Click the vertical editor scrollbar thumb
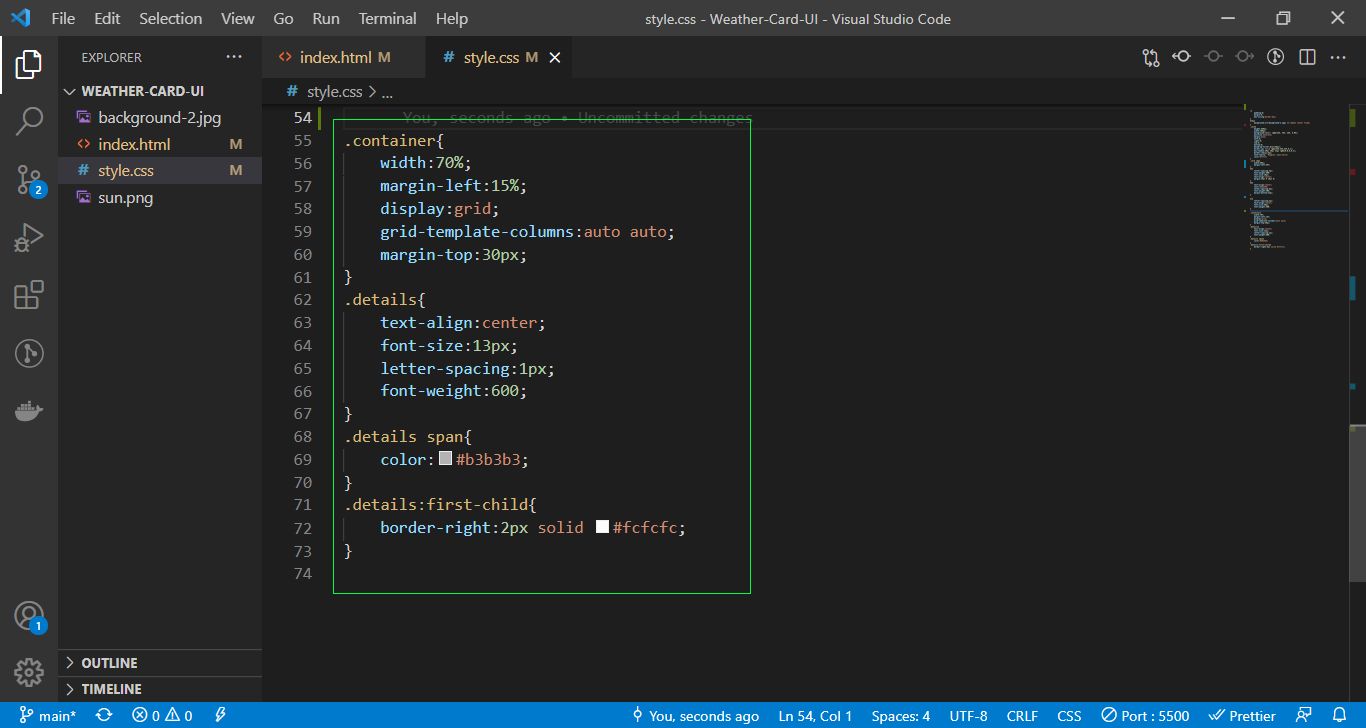This screenshot has height=728, width=1366. pyautogui.click(x=1357, y=503)
